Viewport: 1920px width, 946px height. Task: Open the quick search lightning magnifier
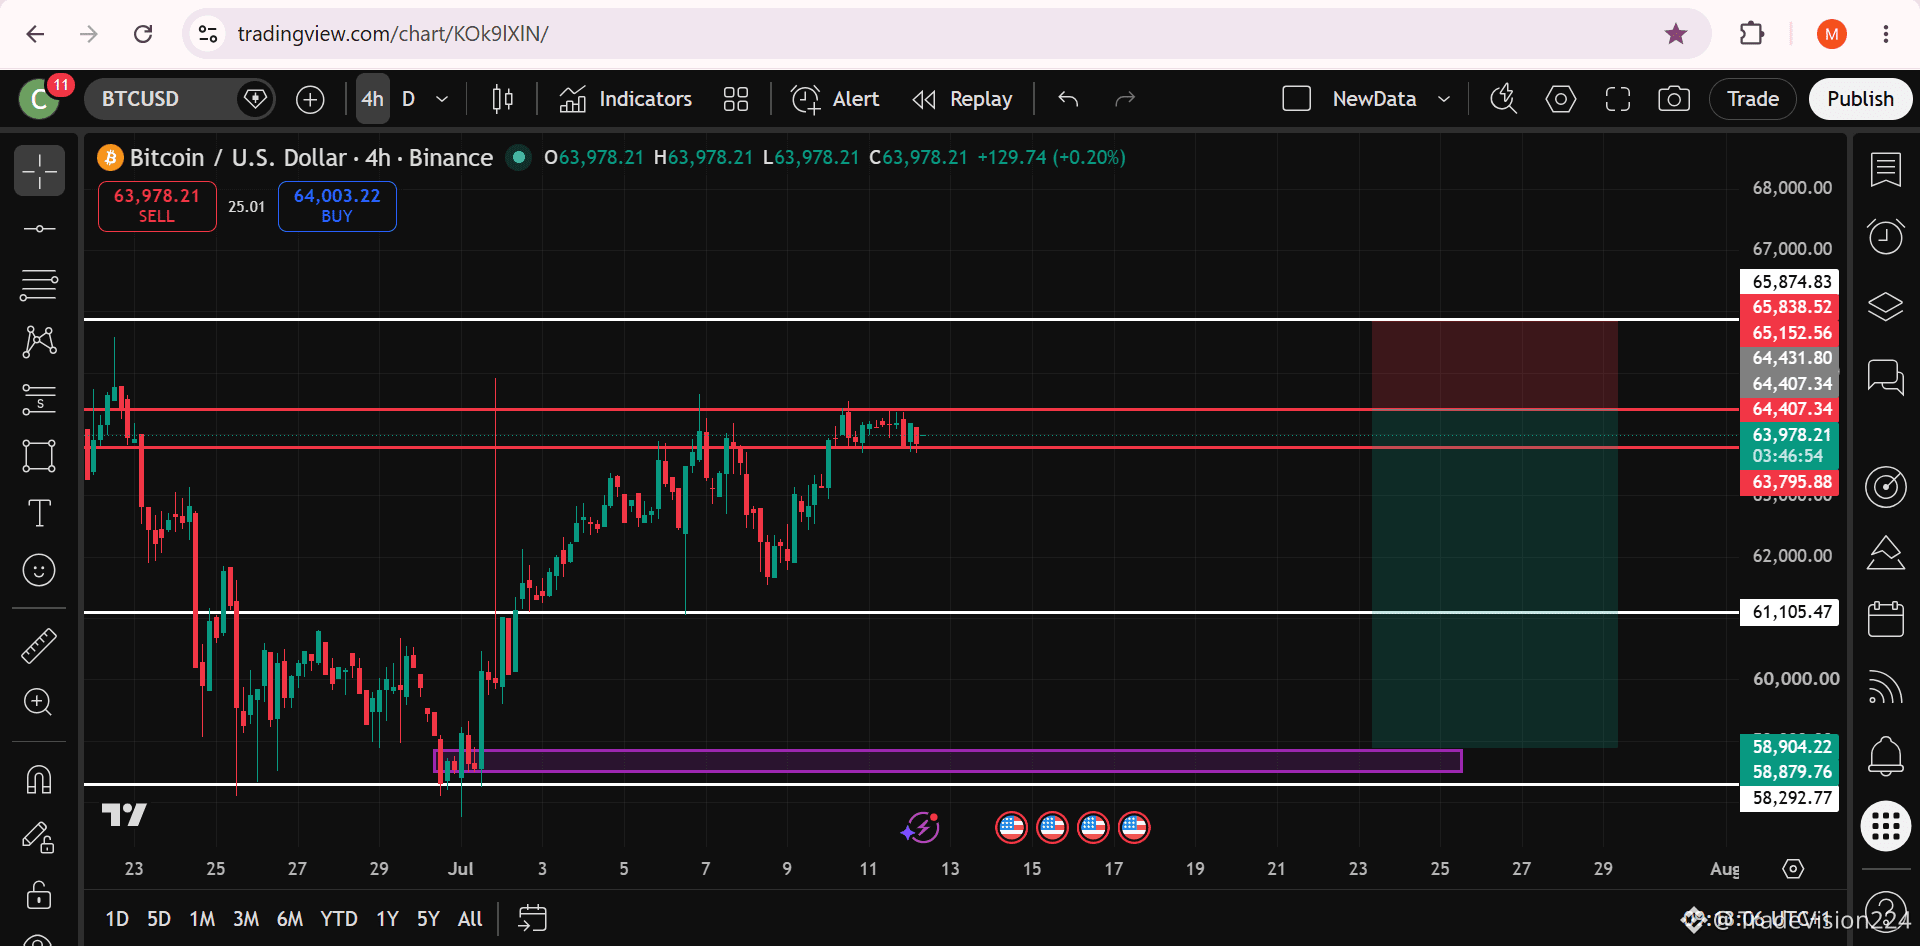1503,99
